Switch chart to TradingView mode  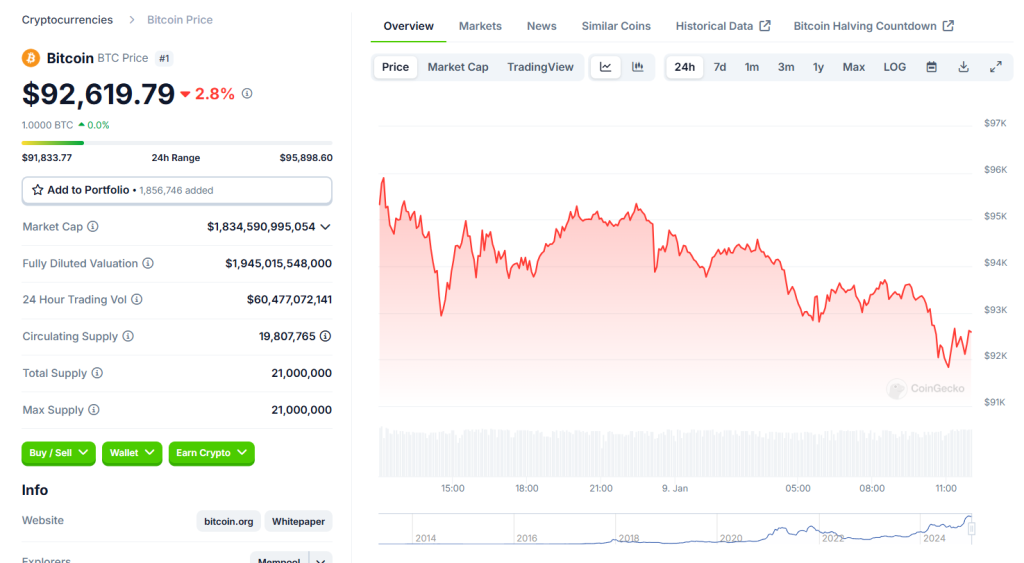pos(540,67)
